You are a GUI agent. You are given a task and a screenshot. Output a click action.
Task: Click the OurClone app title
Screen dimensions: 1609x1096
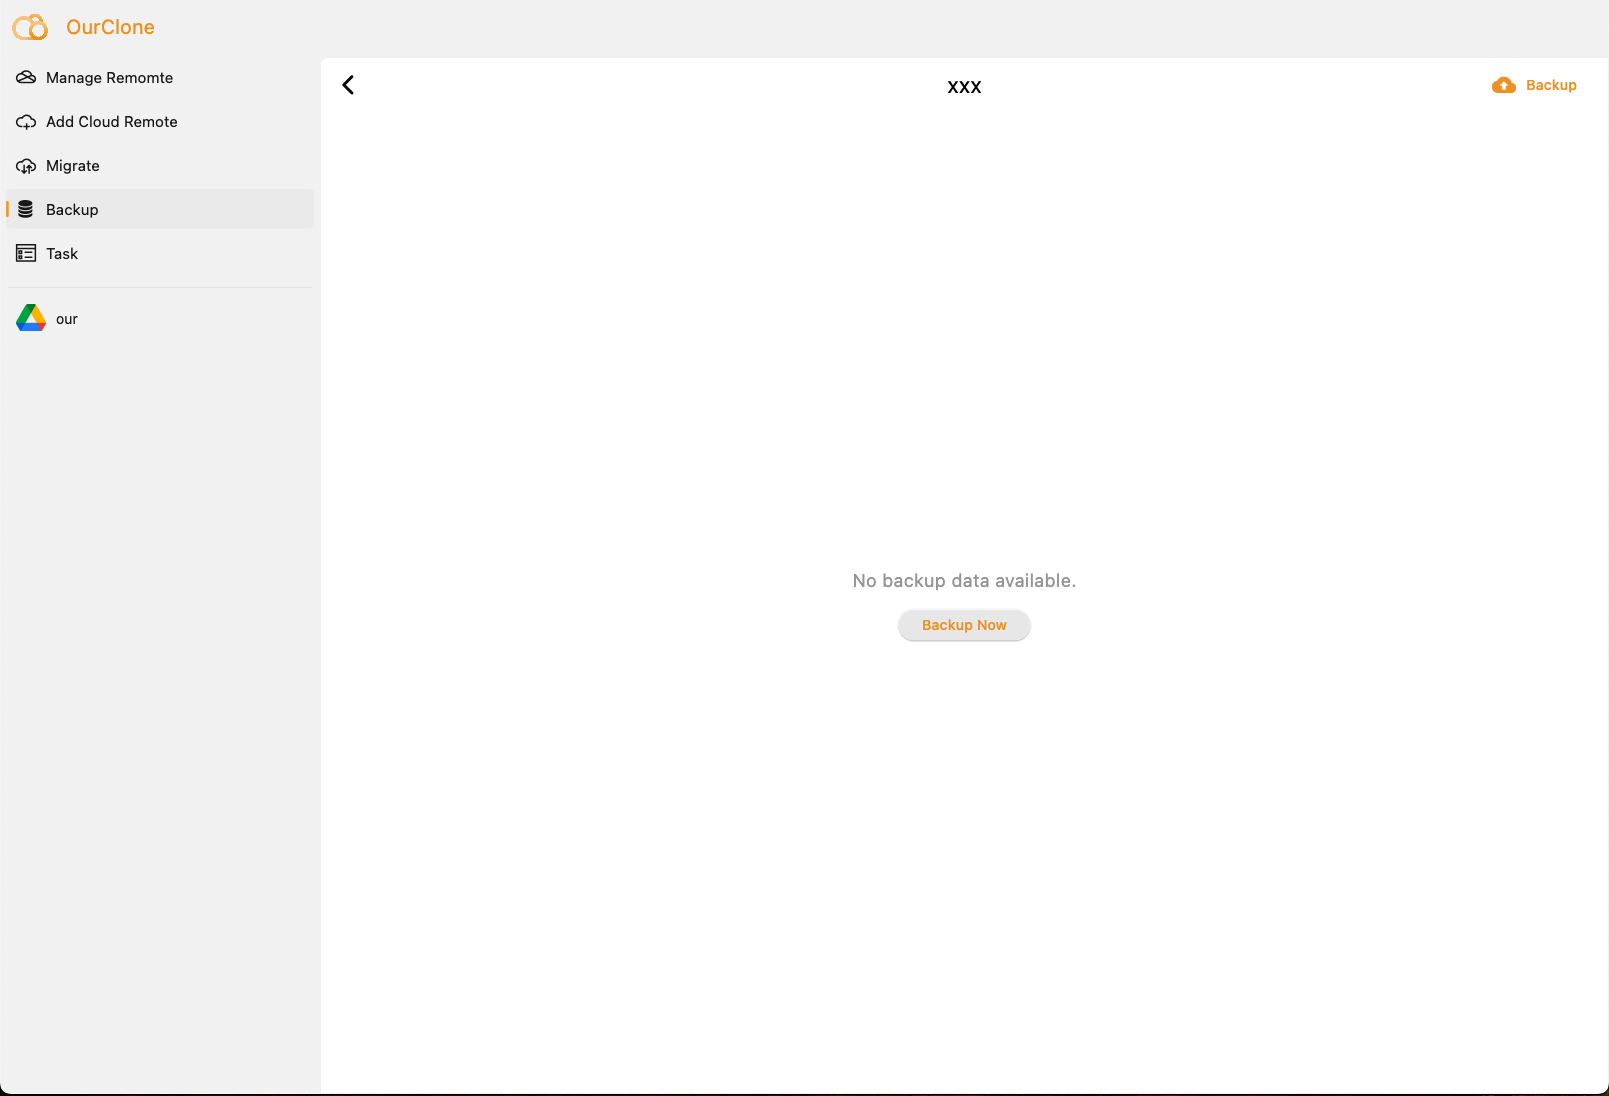[110, 27]
